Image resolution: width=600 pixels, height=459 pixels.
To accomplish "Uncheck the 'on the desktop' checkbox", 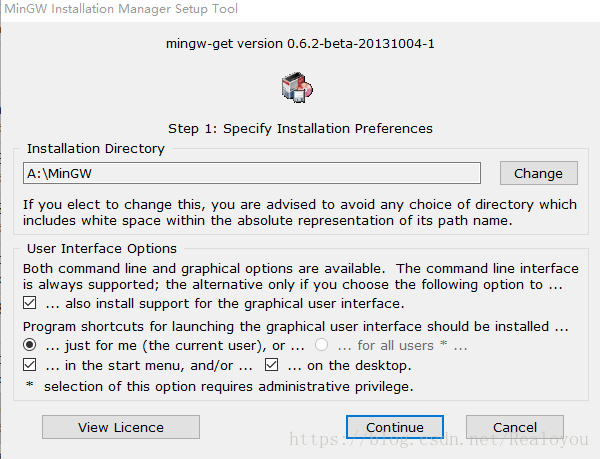I will pyautogui.click(x=271, y=365).
